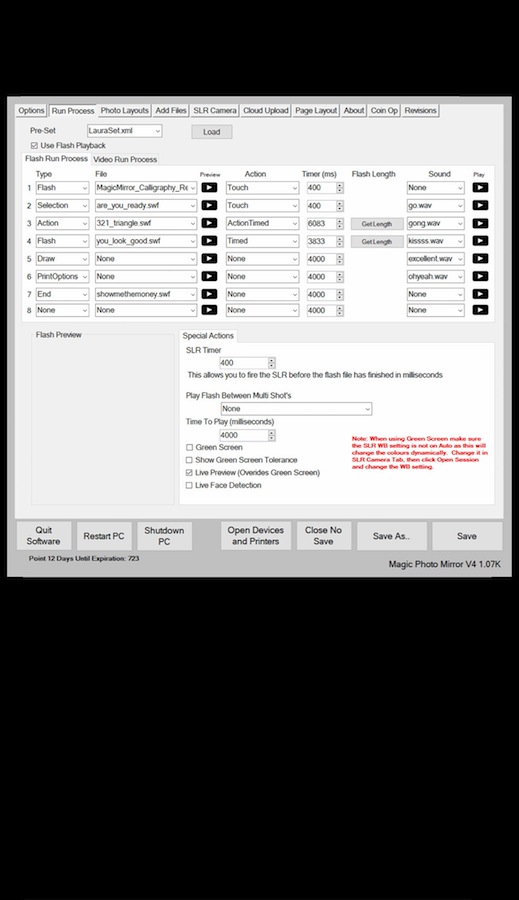
Task: Open the Coin Op tab
Action: pos(384,111)
